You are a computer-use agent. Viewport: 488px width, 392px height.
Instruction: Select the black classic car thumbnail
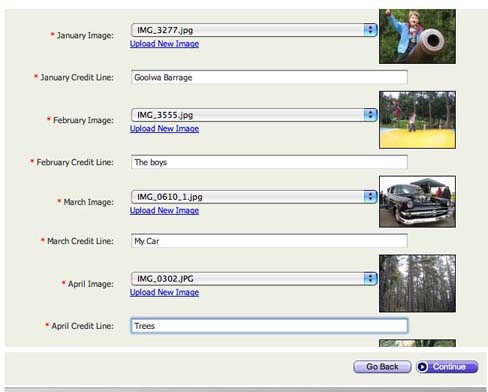[x=417, y=202]
